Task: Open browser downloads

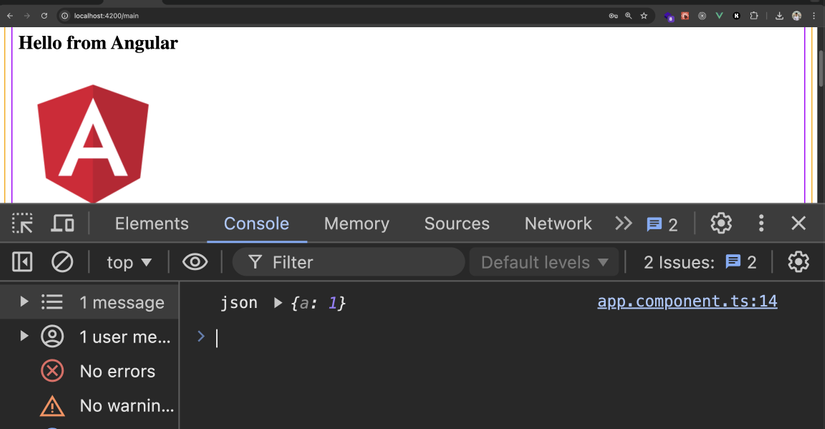Action: pyautogui.click(x=779, y=16)
